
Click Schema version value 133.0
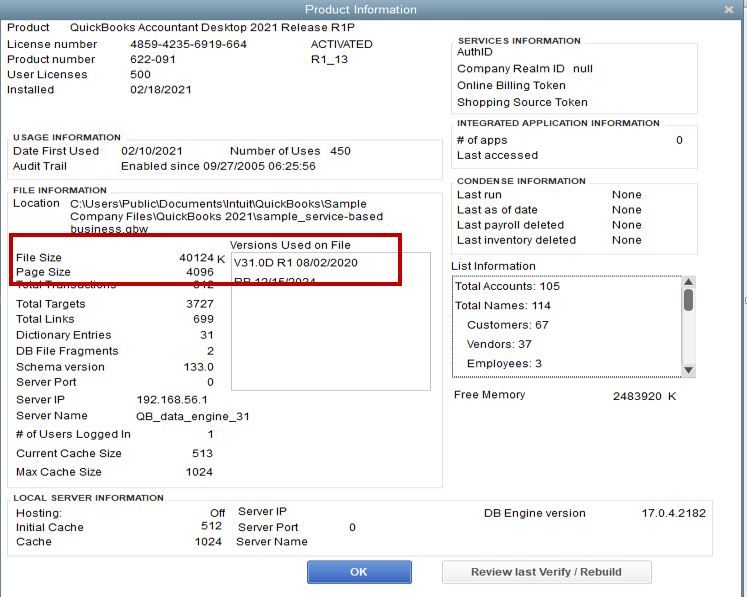(x=199, y=367)
